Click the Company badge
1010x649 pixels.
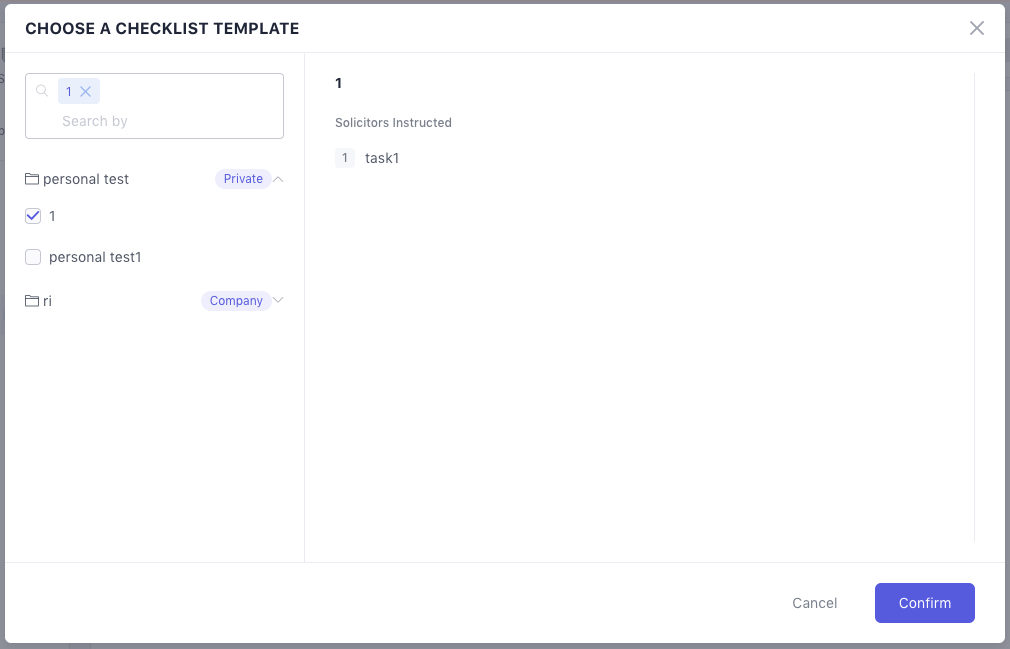click(236, 301)
